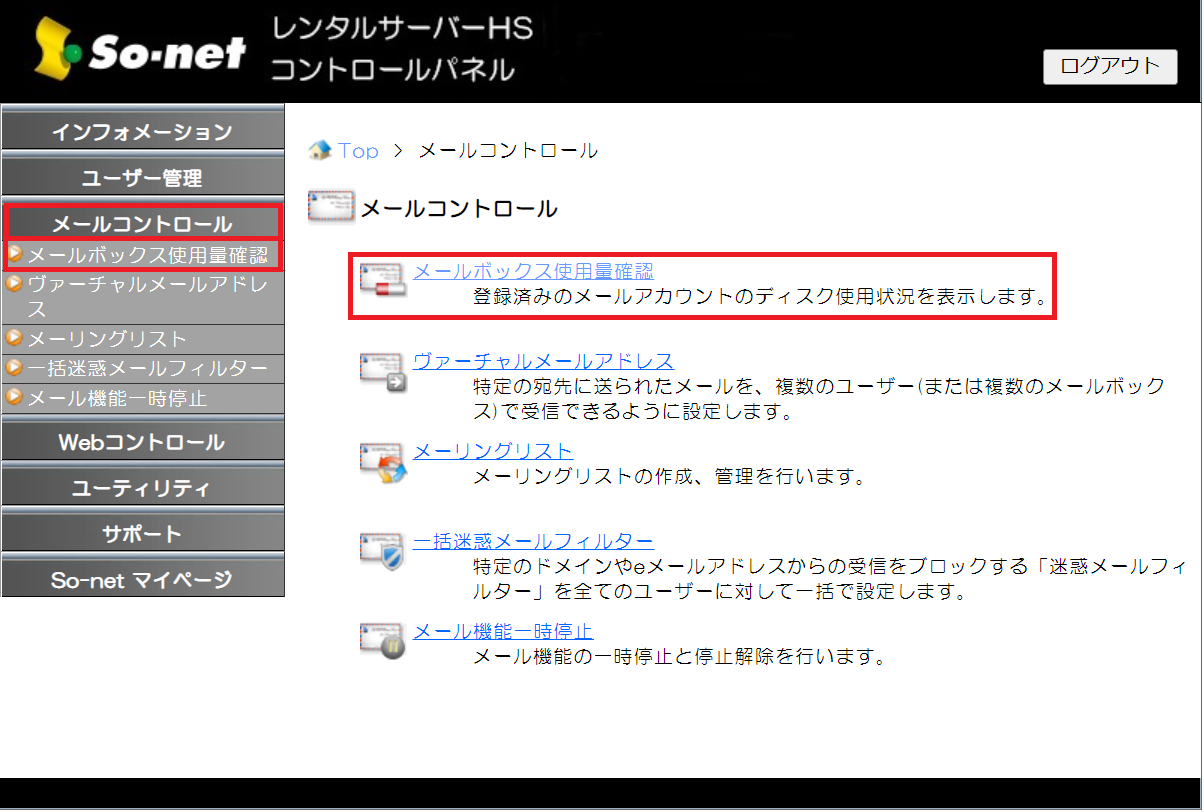The height and width of the screenshot is (812, 1204).
Task: Click the virtual mail address envelope icon
Action: coord(384,371)
